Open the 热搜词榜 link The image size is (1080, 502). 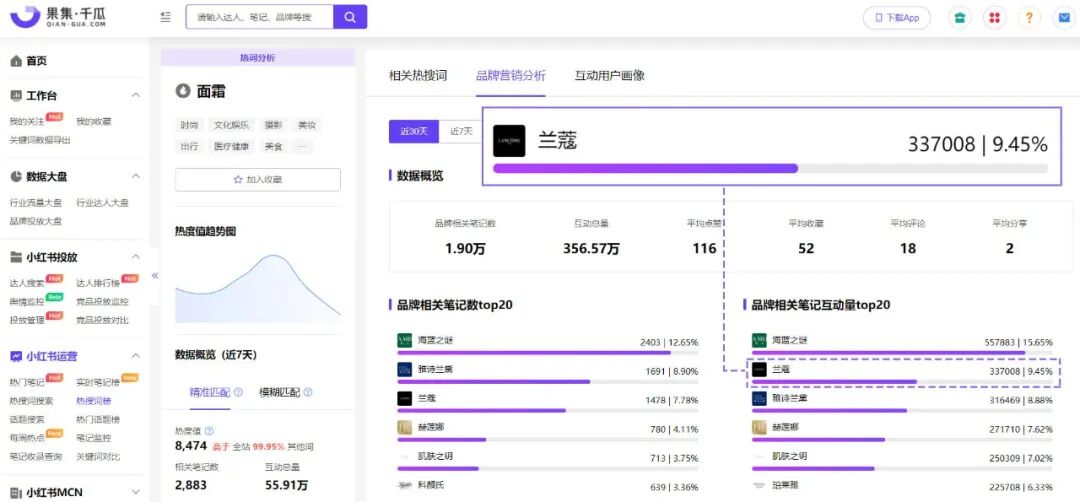coord(94,401)
